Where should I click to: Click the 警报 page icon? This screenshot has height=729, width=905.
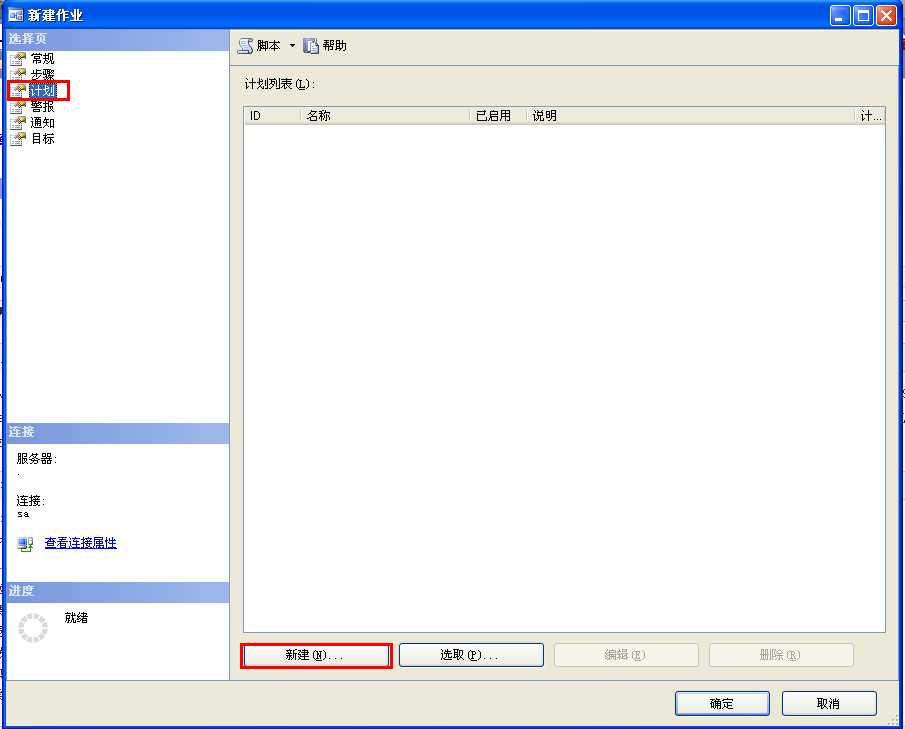click(18, 107)
